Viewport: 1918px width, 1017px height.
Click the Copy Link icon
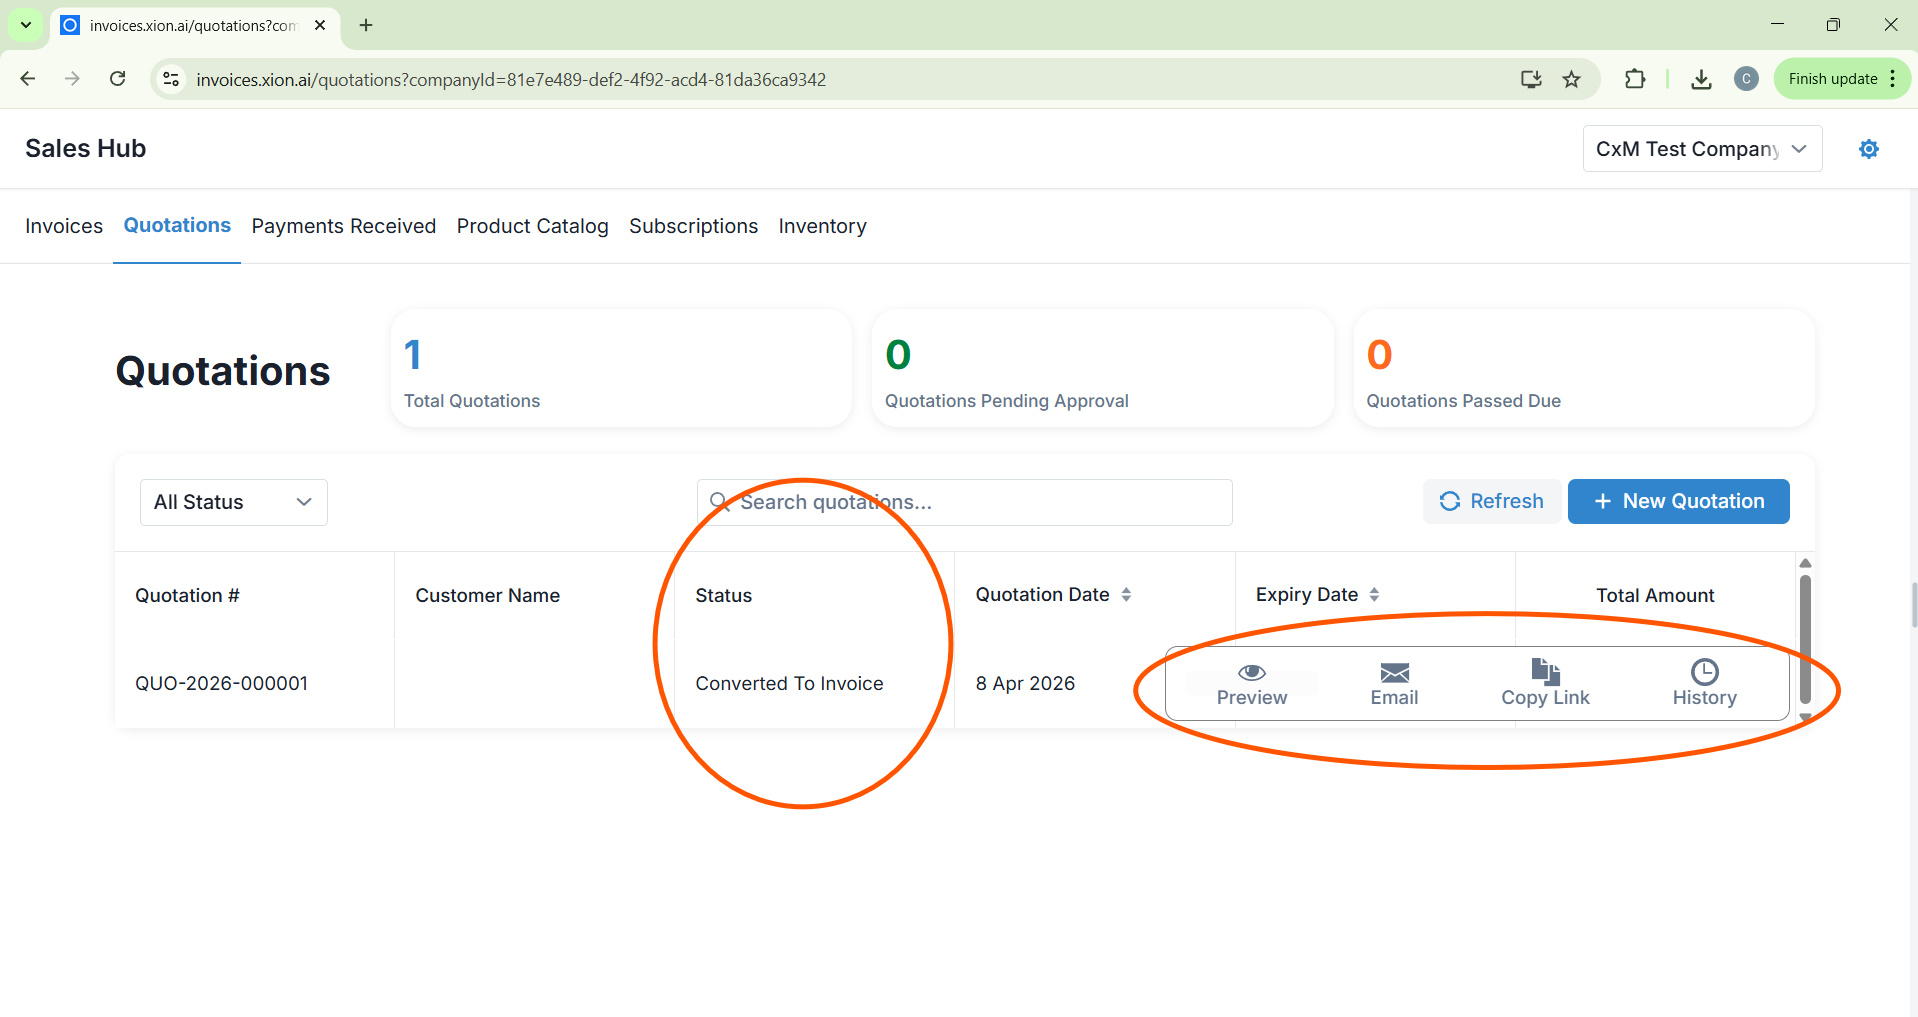[x=1545, y=671]
